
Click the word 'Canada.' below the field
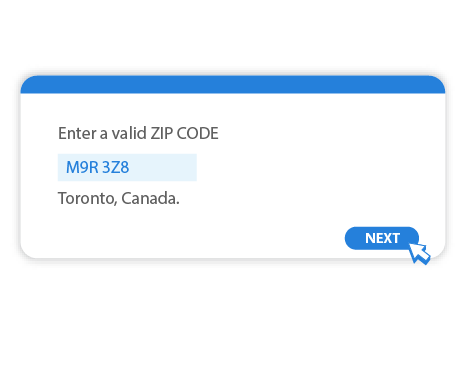click(150, 198)
